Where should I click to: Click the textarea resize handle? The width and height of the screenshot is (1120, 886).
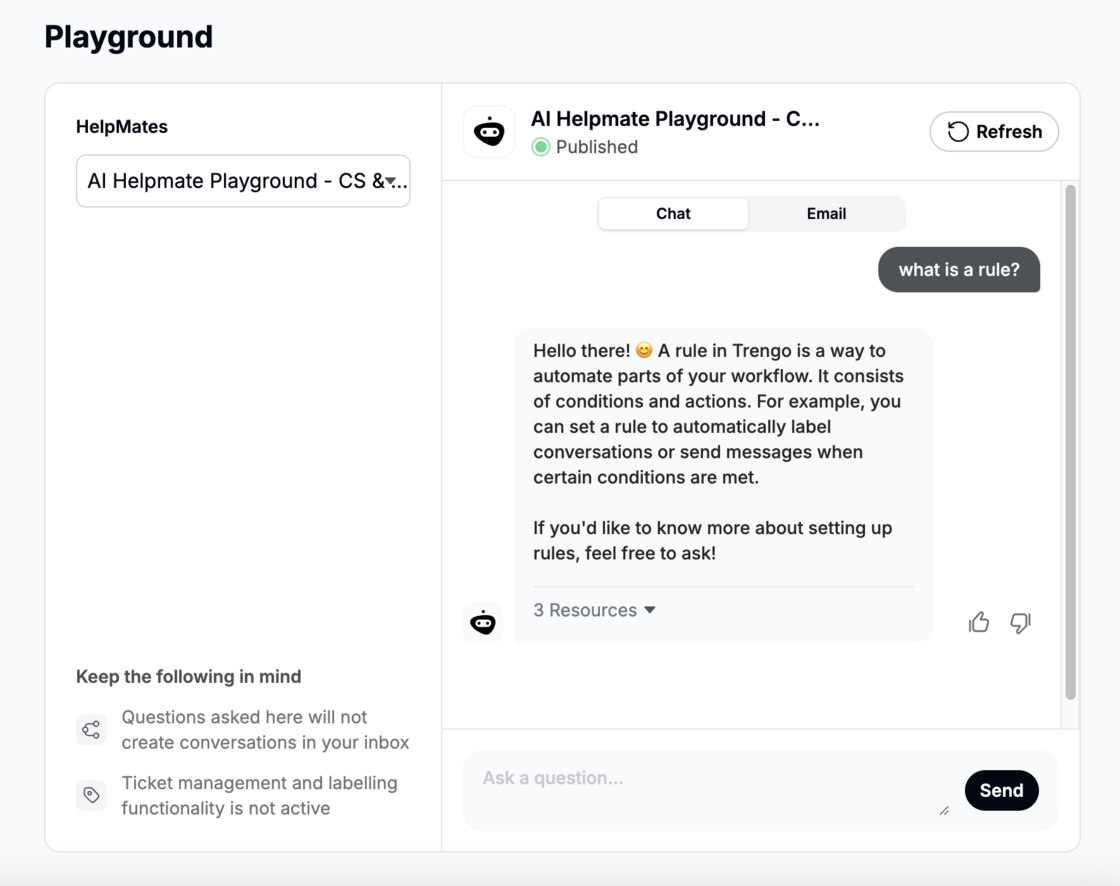[944, 810]
